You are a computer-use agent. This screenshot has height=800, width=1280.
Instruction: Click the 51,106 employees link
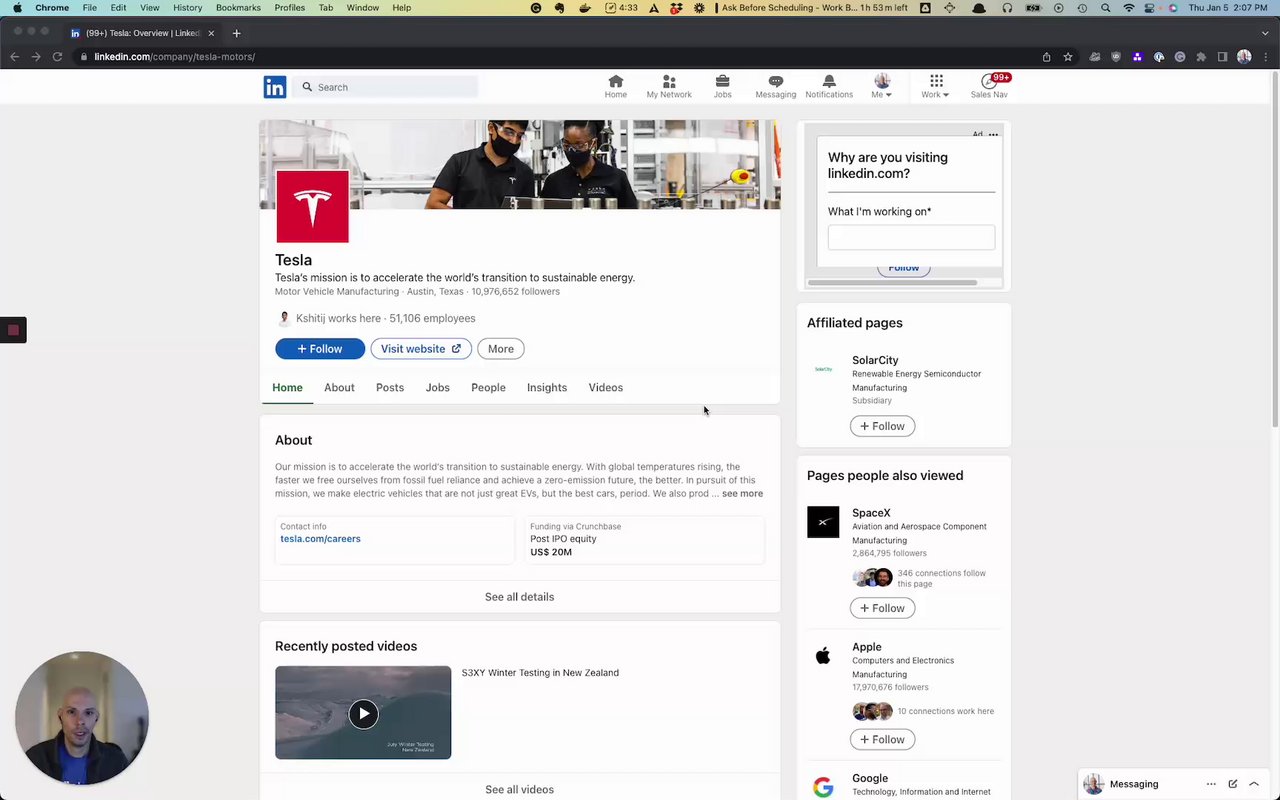tap(432, 318)
